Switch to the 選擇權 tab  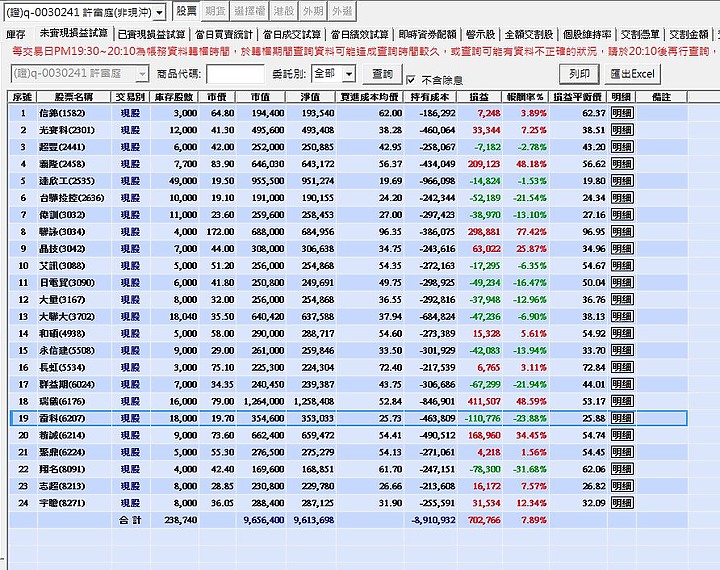tap(249, 11)
